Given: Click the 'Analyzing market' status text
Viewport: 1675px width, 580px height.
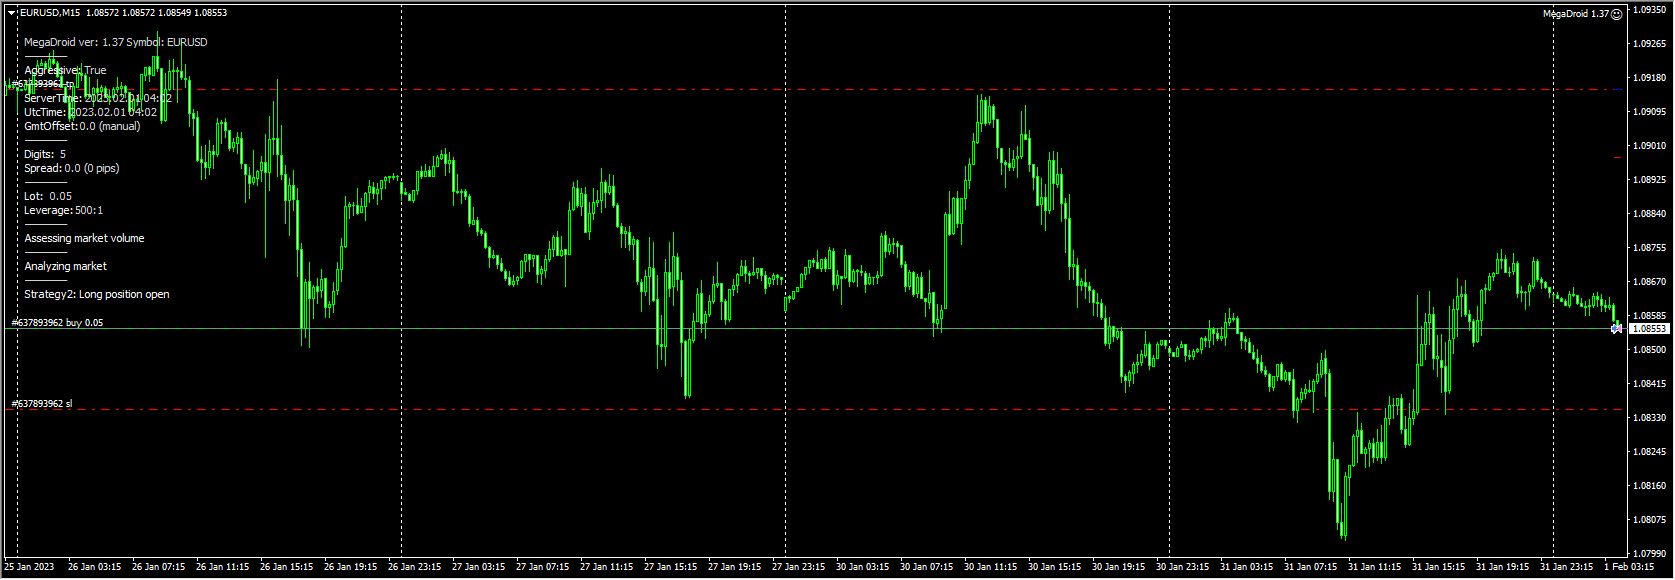Looking at the screenshot, I should pos(65,266).
